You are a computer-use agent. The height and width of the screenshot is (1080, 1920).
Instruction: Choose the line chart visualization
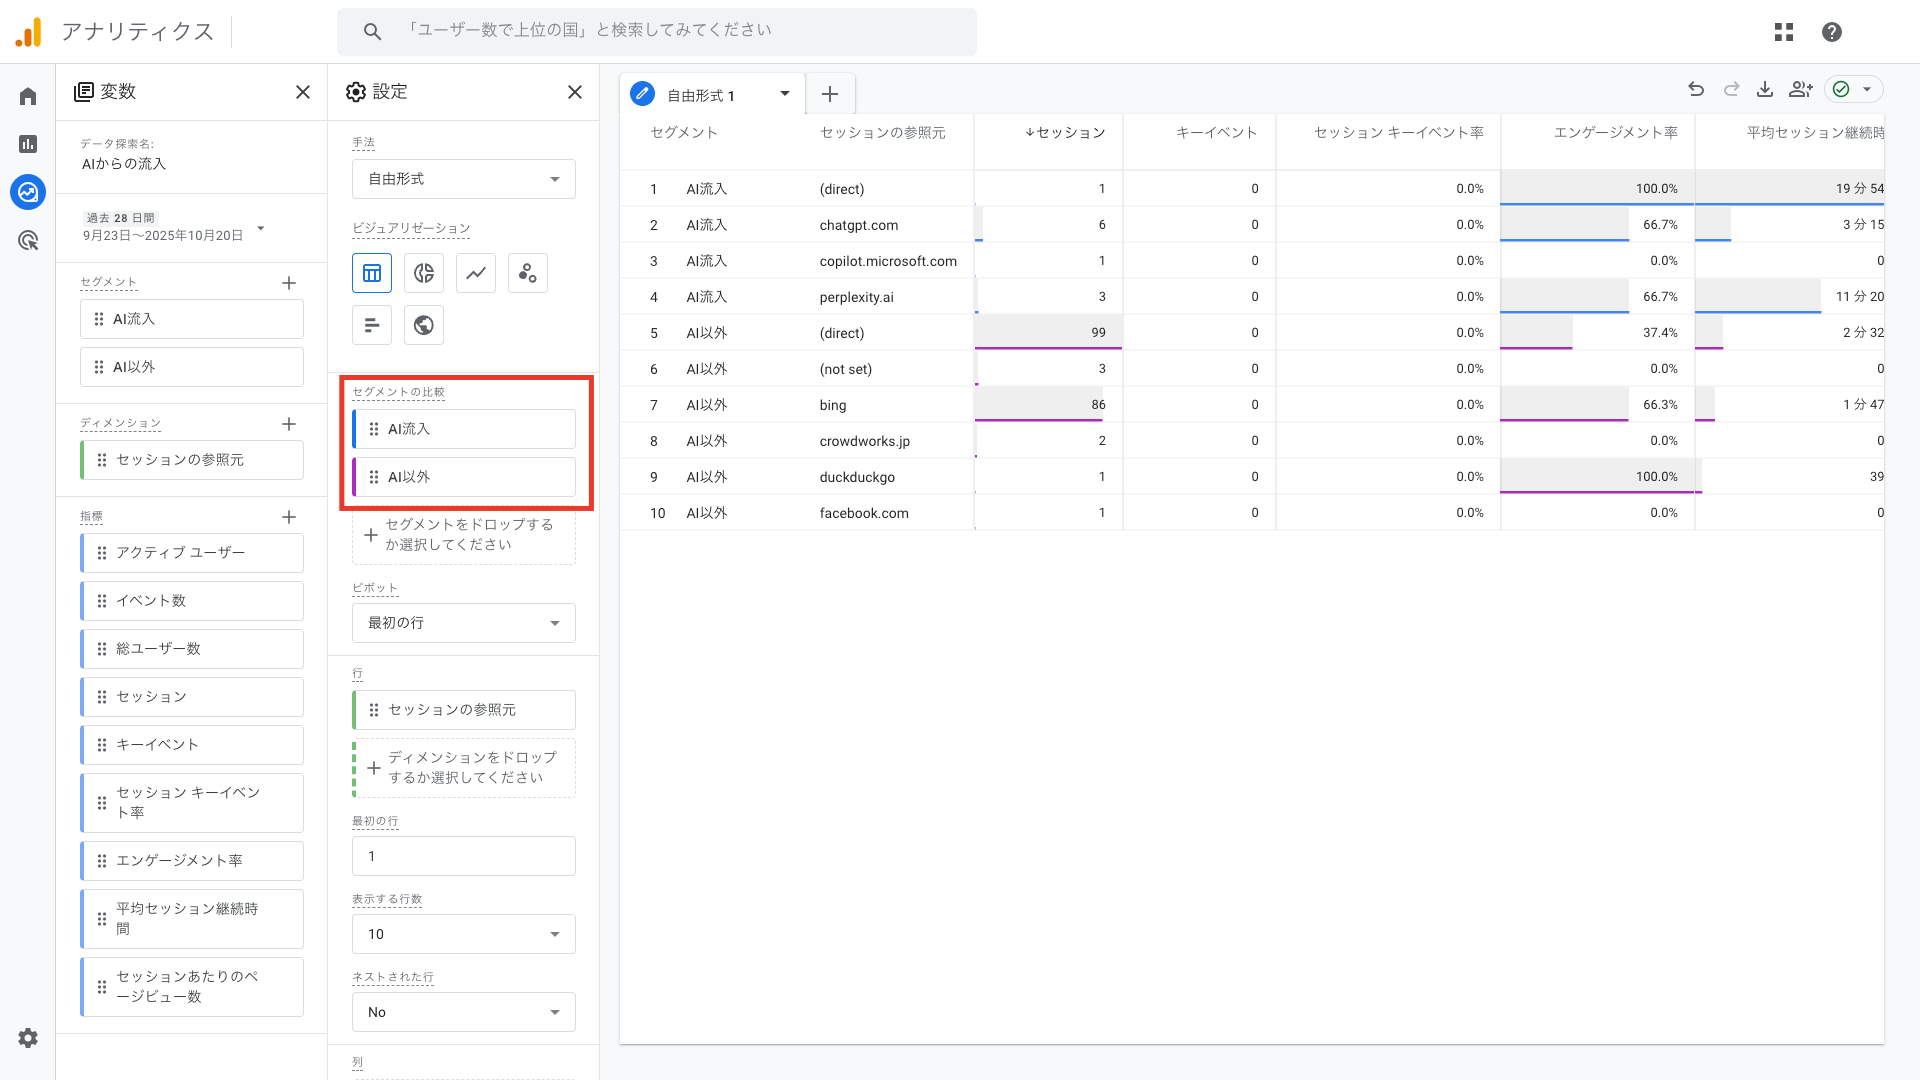[476, 273]
